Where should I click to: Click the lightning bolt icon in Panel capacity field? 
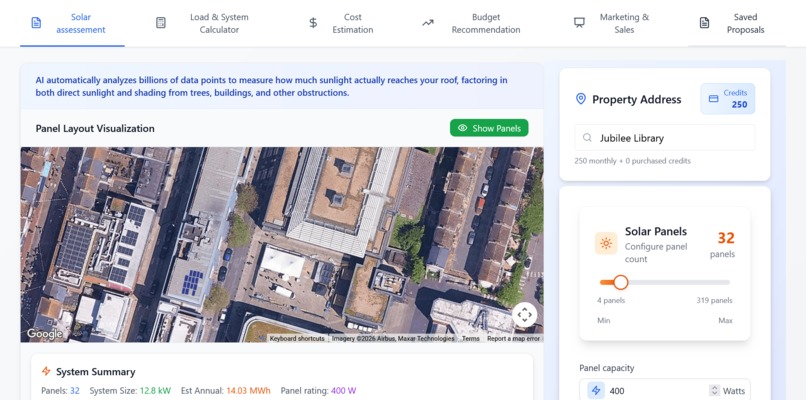pyautogui.click(x=596, y=391)
